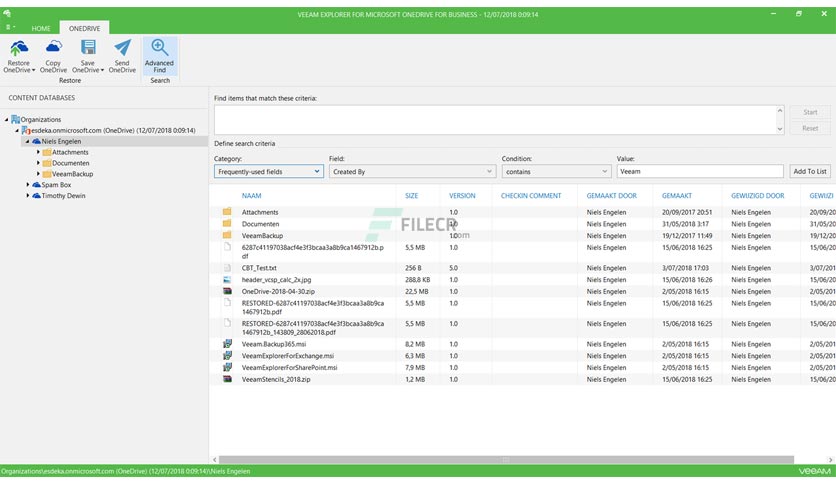This screenshot has height=484, width=836.
Task: Select Veeam.Backup365.msi installer icon
Action: (227, 344)
